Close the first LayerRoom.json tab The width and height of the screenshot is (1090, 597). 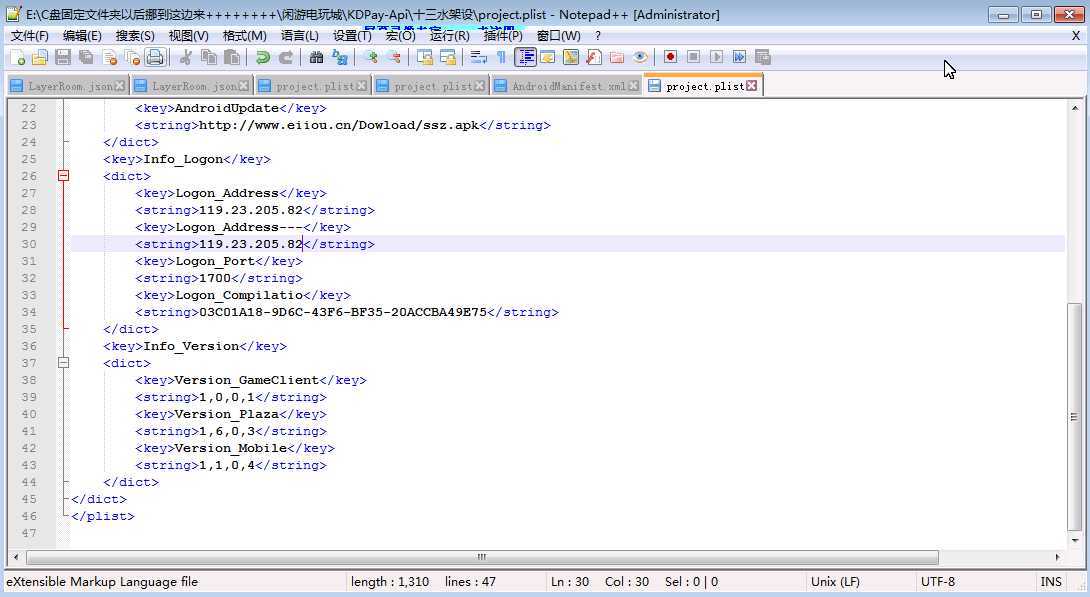pos(120,86)
